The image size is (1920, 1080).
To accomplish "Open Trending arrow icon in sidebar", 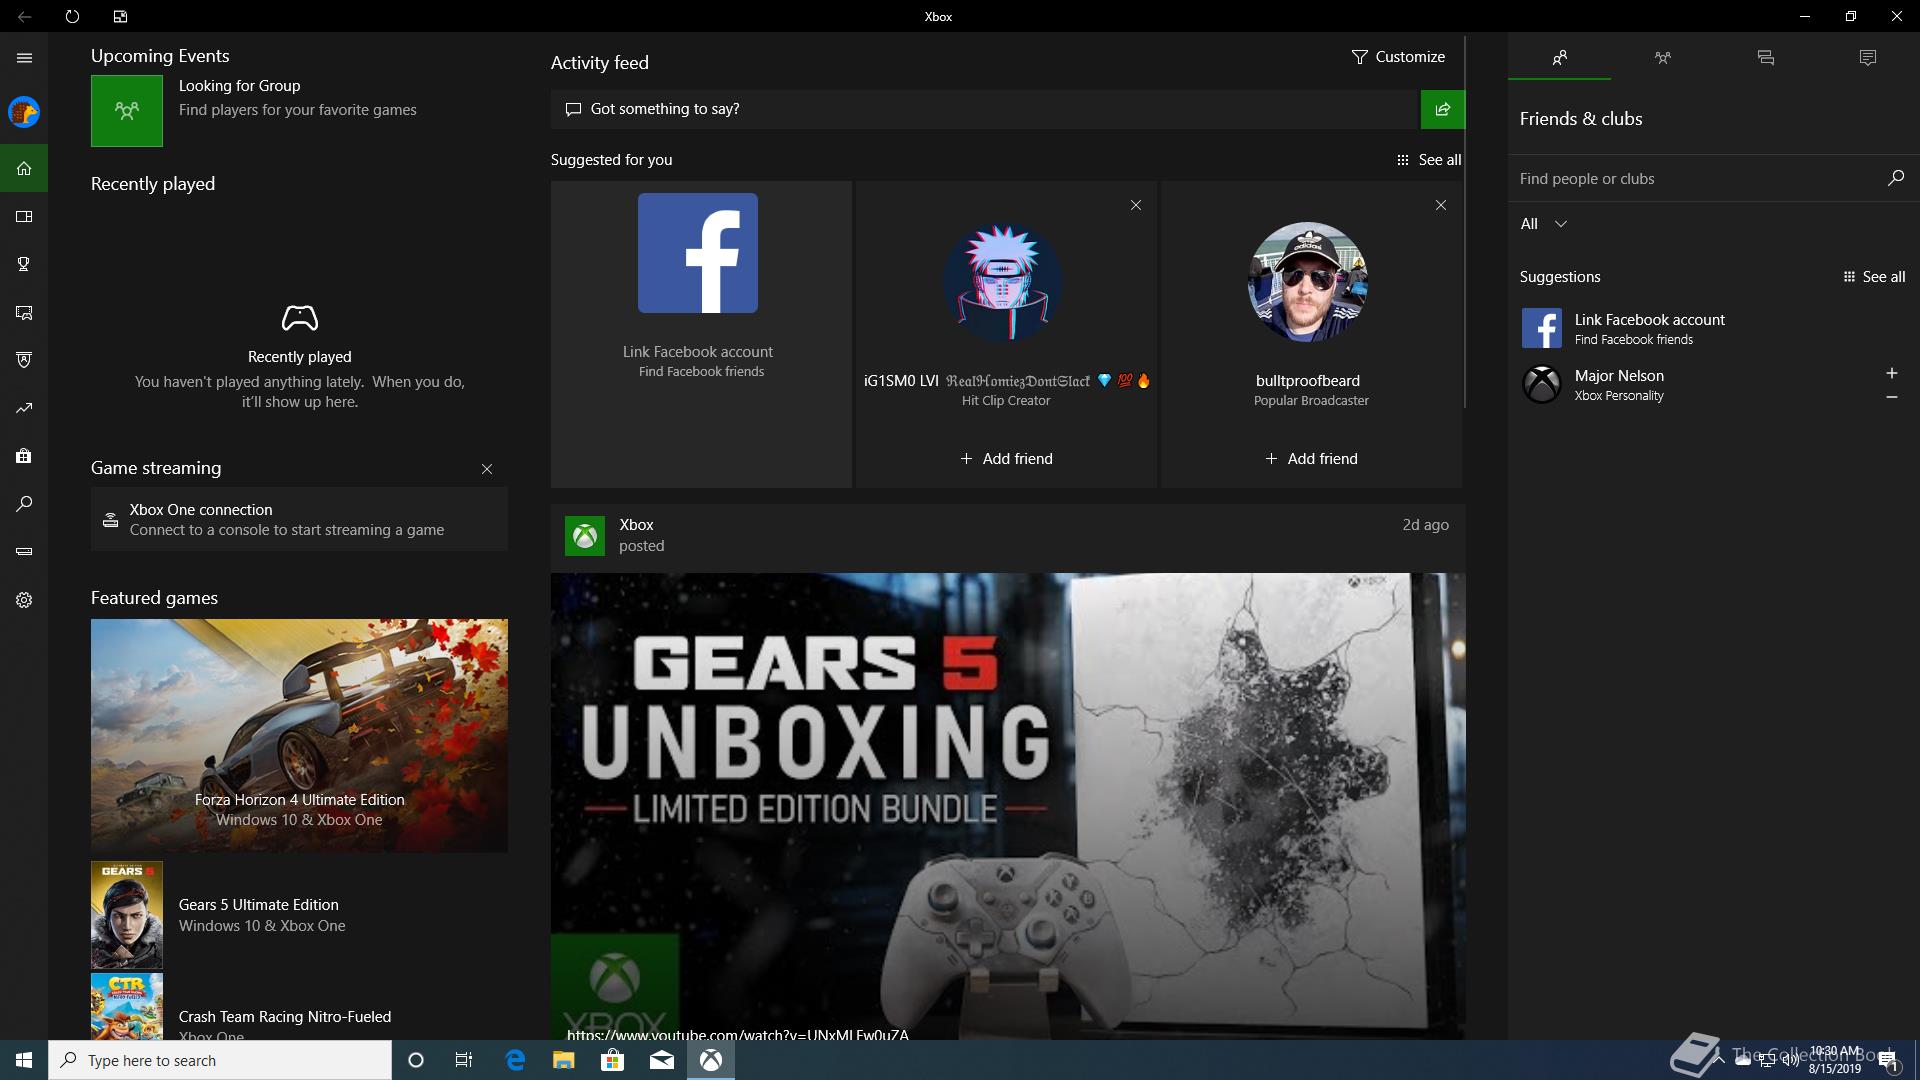I will coord(24,408).
